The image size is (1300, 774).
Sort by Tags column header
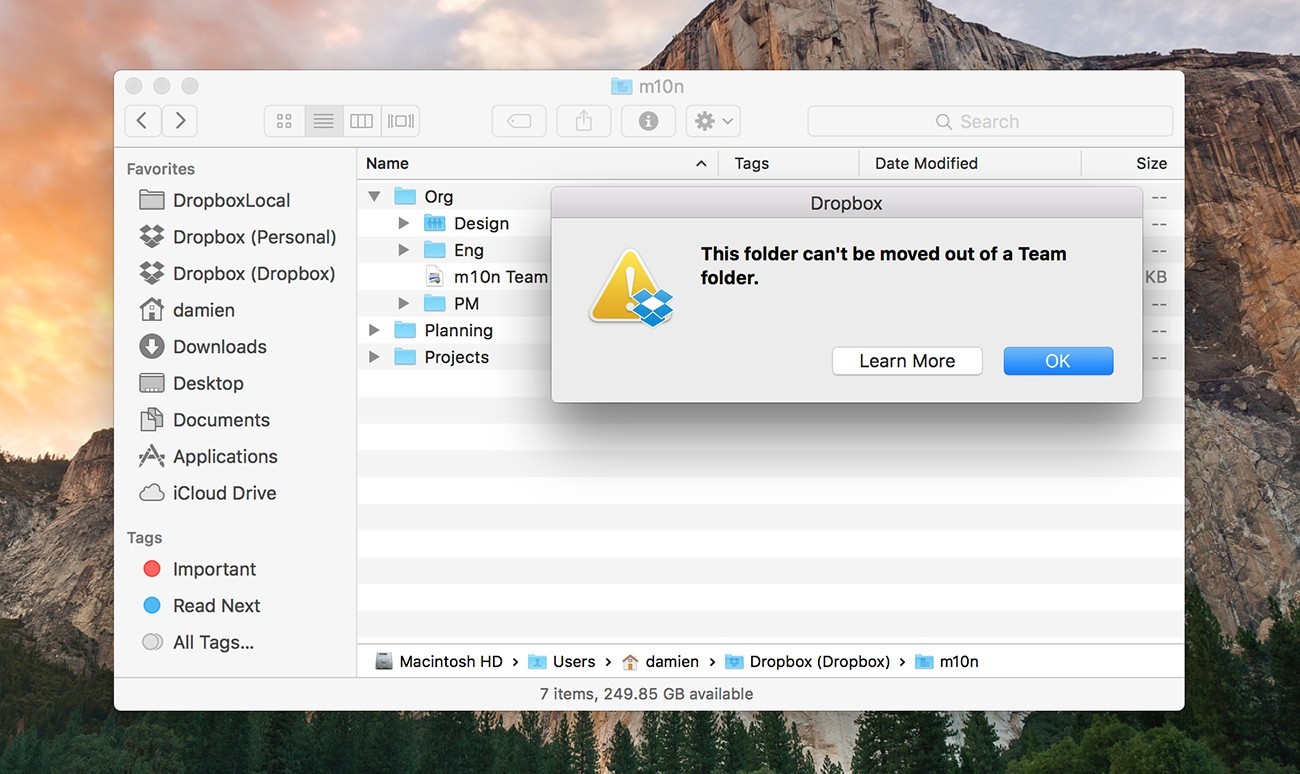click(x=788, y=163)
